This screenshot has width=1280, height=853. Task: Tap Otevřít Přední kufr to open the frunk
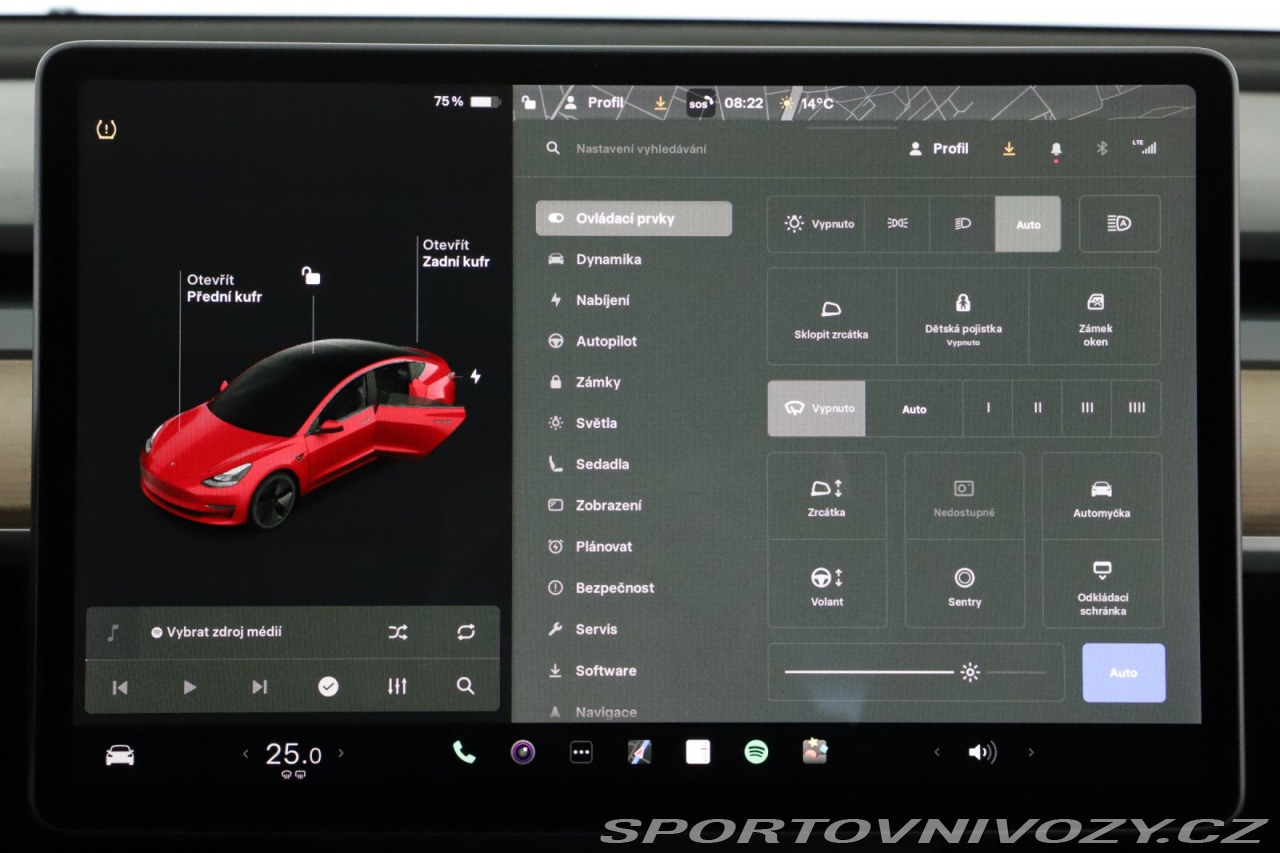tap(223, 288)
